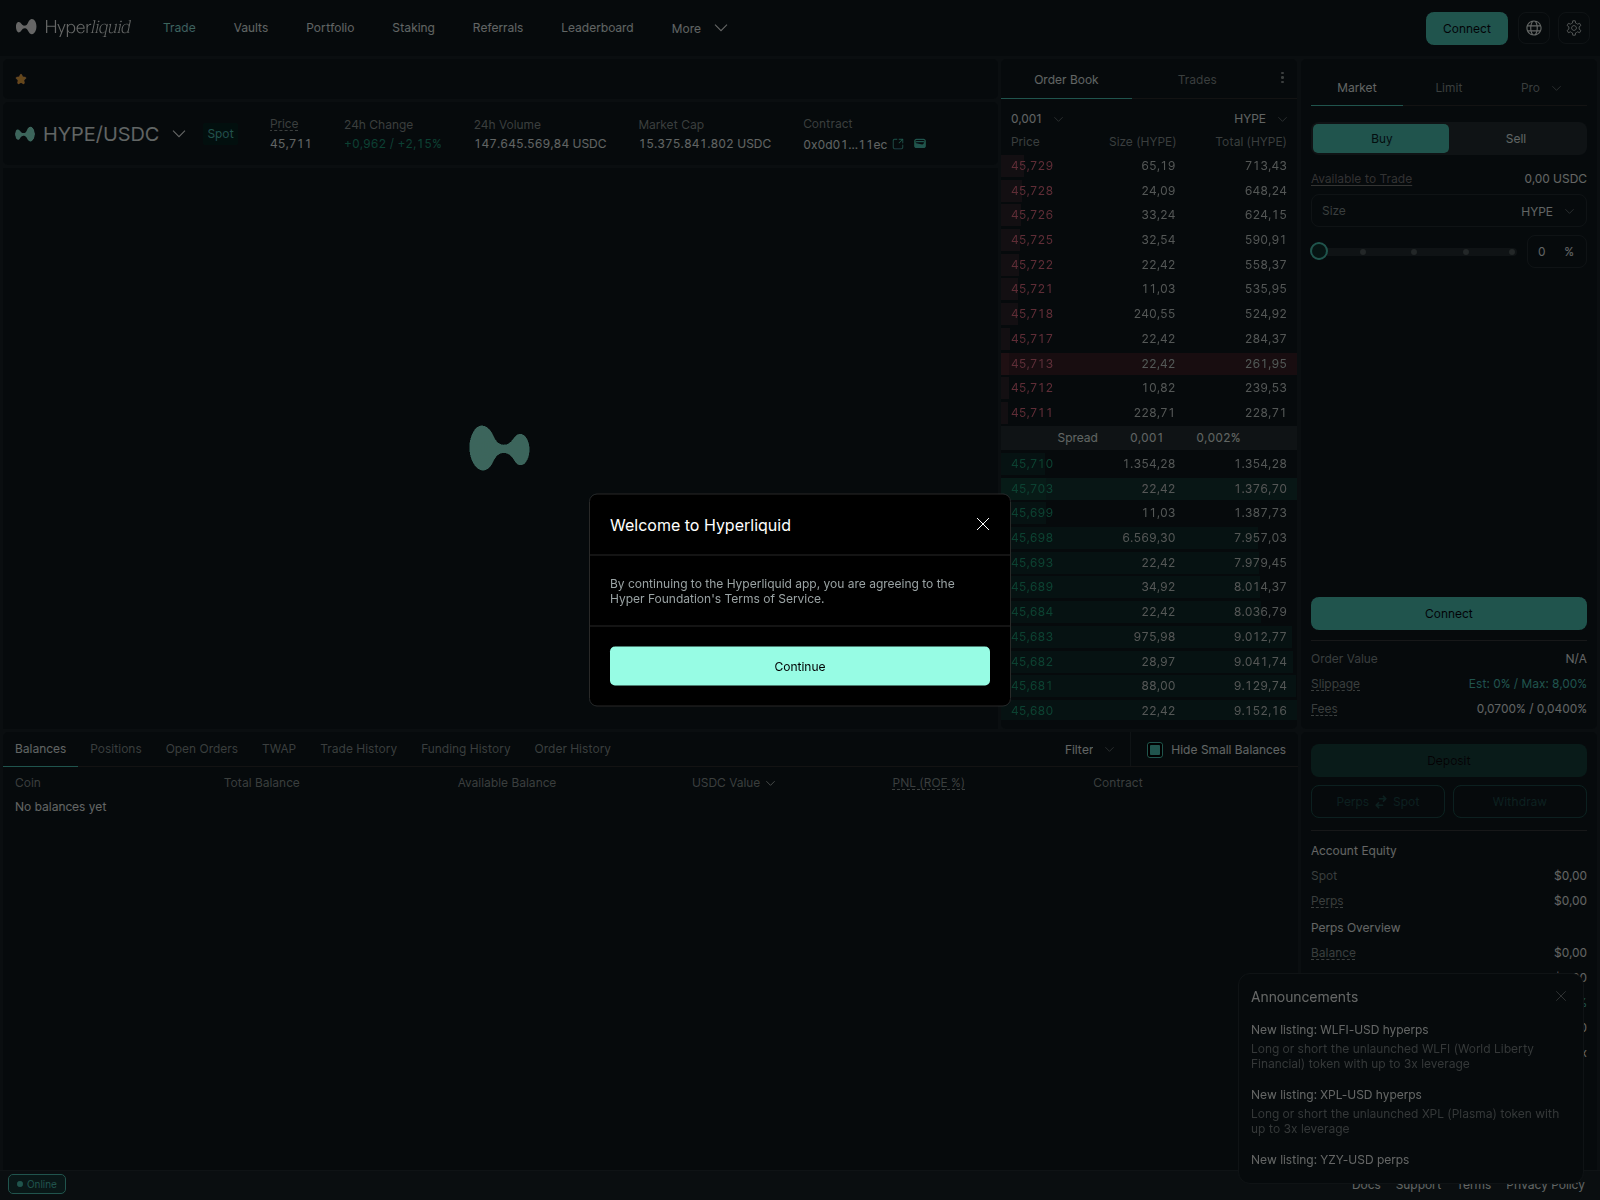This screenshot has height=1200, width=1600.
Task: Open the Pro order type dropdown
Action: coord(1540,88)
